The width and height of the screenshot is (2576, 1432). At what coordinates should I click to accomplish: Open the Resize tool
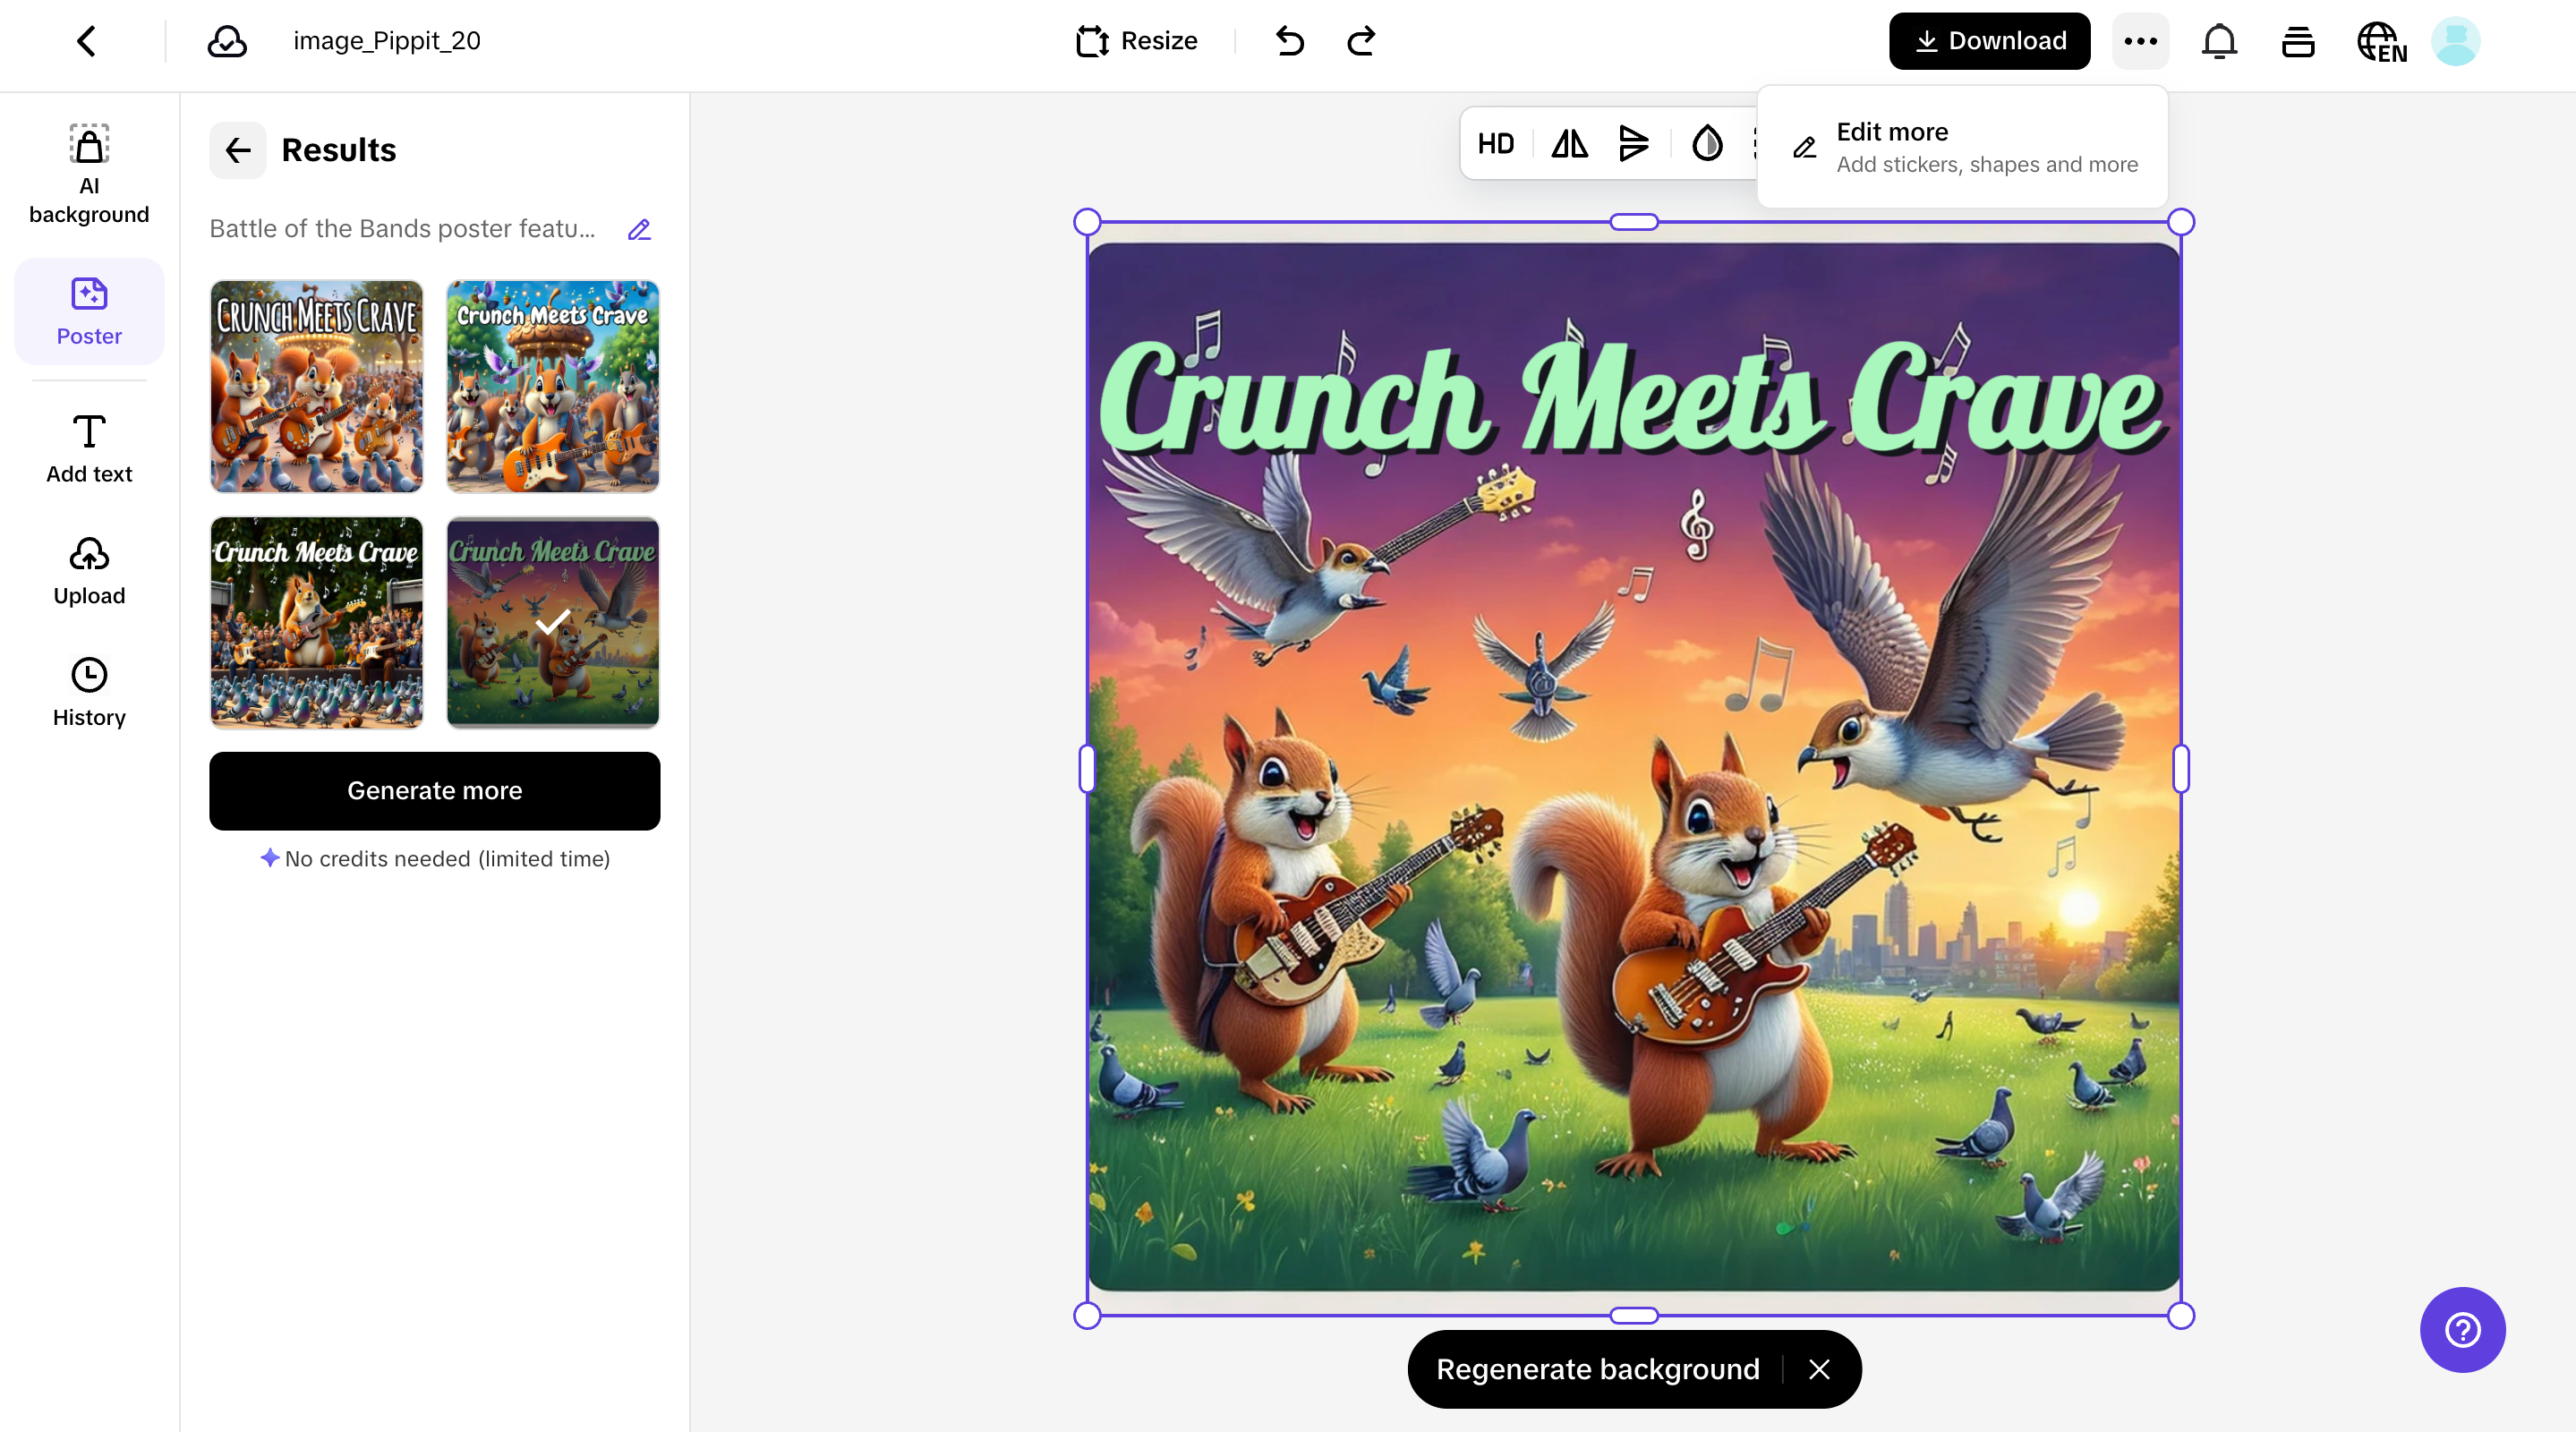1137,41
